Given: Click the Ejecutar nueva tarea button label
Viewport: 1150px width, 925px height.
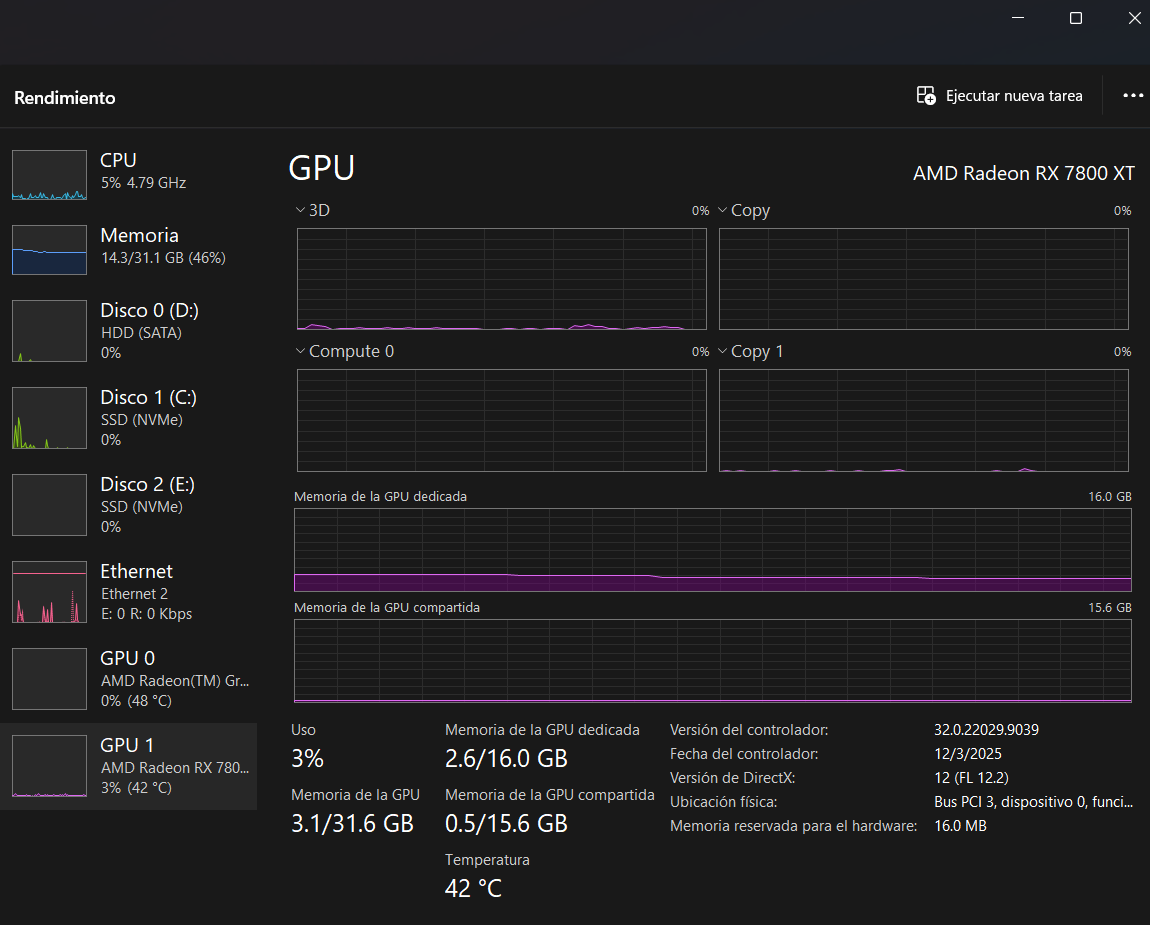Looking at the screenshot, I should pyautogui.click(x=1014, y=96).
